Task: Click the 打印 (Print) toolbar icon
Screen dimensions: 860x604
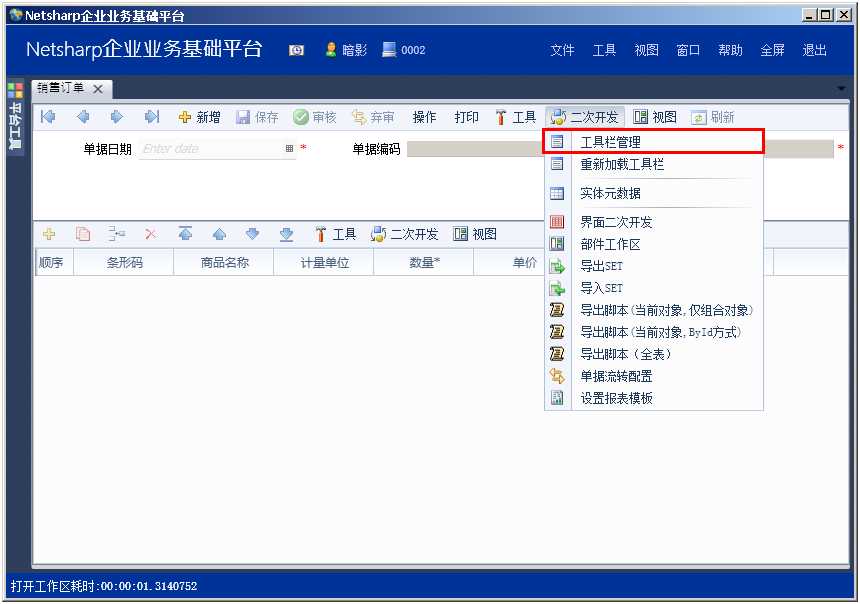Action: (465, 116)
